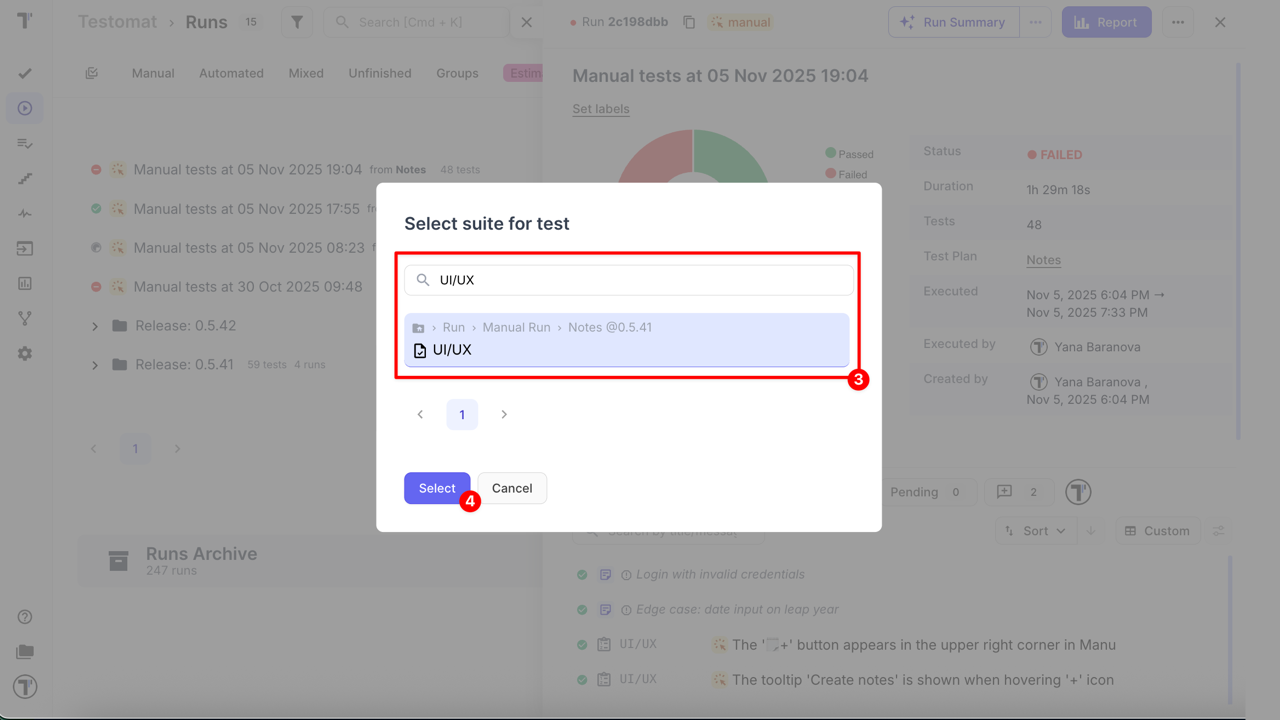Expand the Release: 0.5.42 folder

click(x=95, y=326)
